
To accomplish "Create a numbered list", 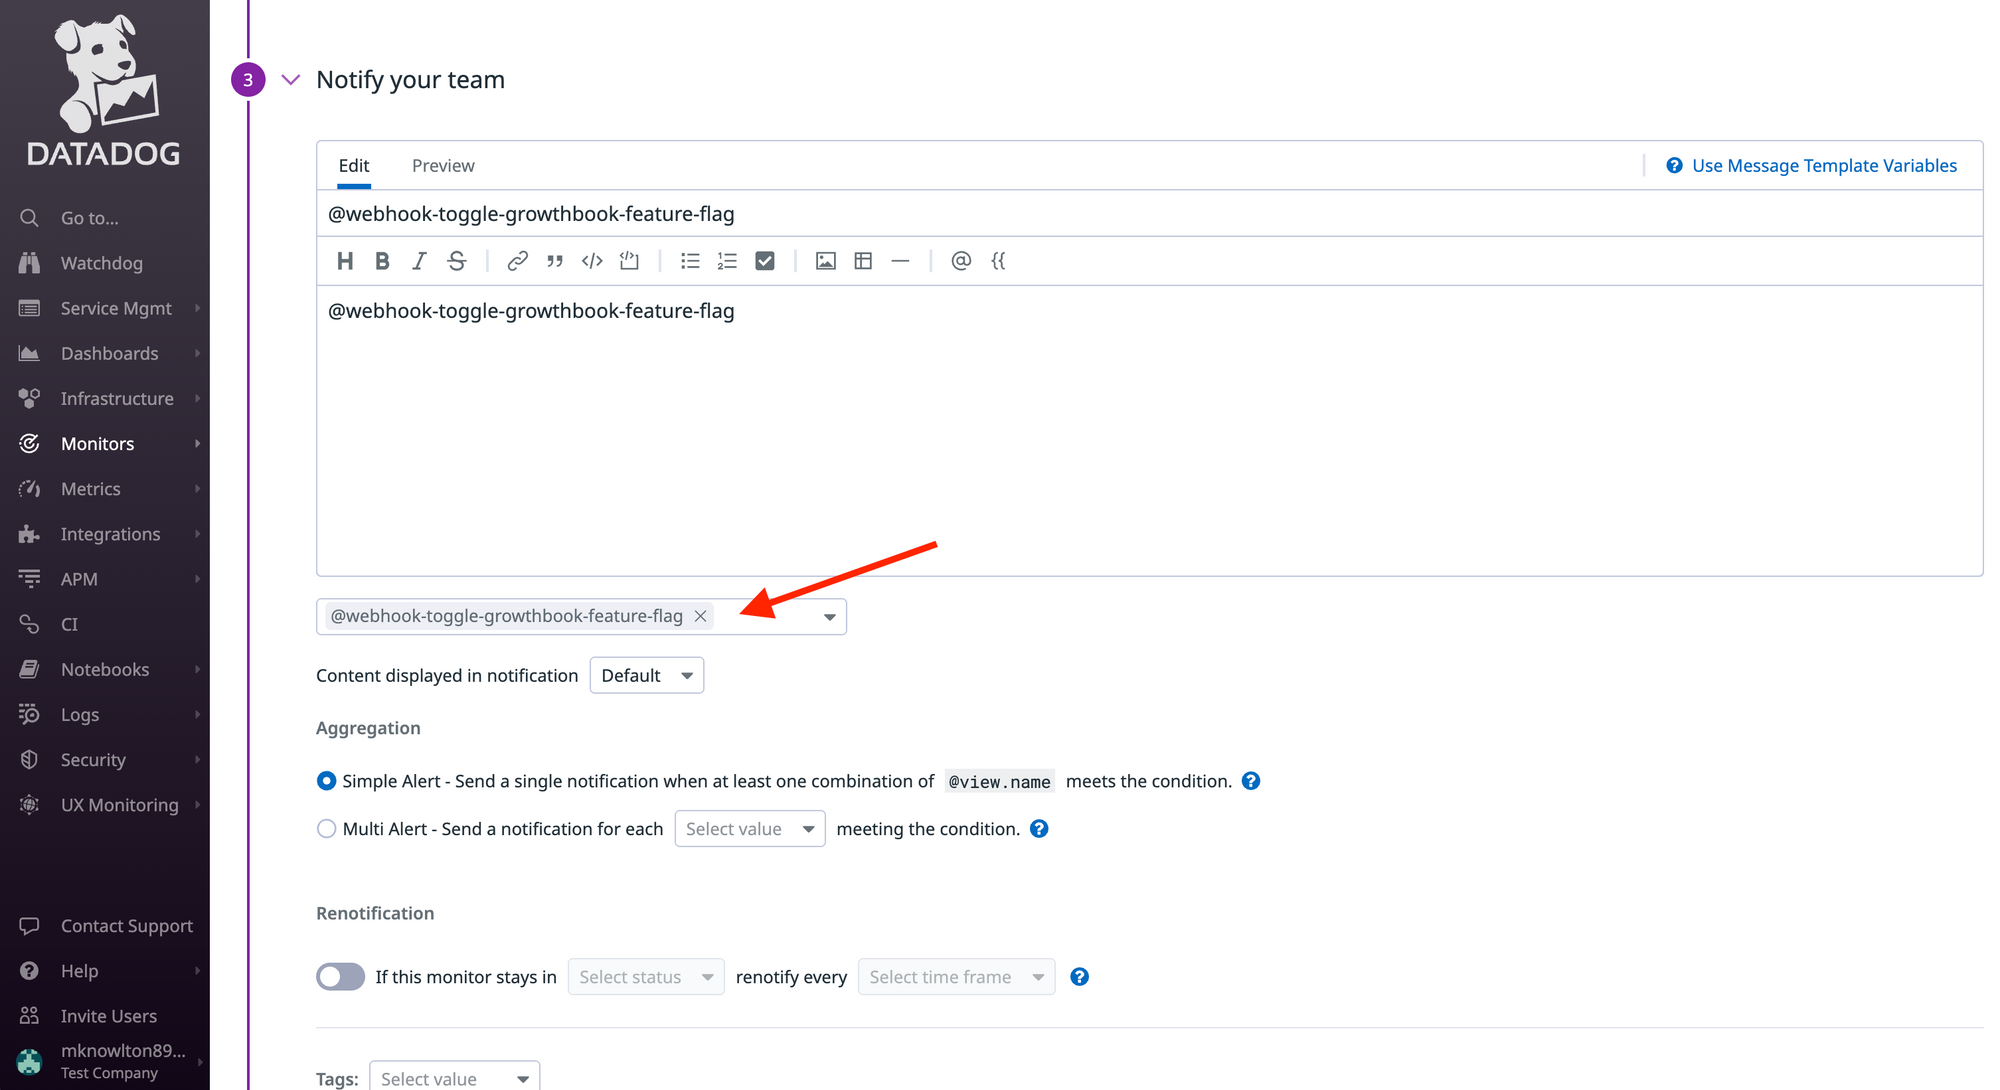I will point(727,261).
